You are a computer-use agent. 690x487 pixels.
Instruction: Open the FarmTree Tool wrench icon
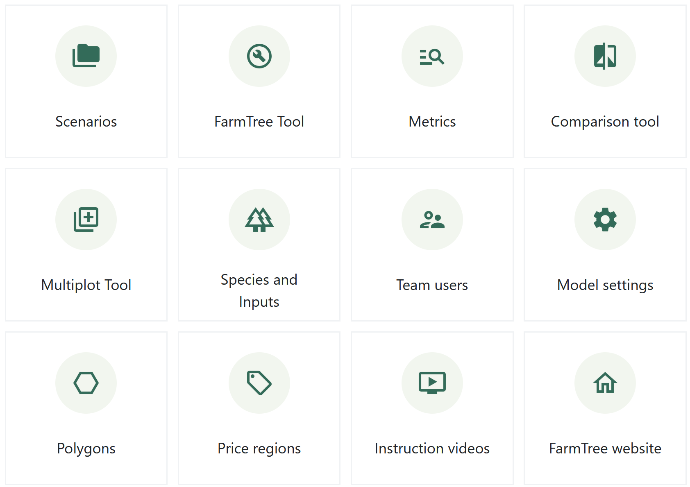coord(259,56)
